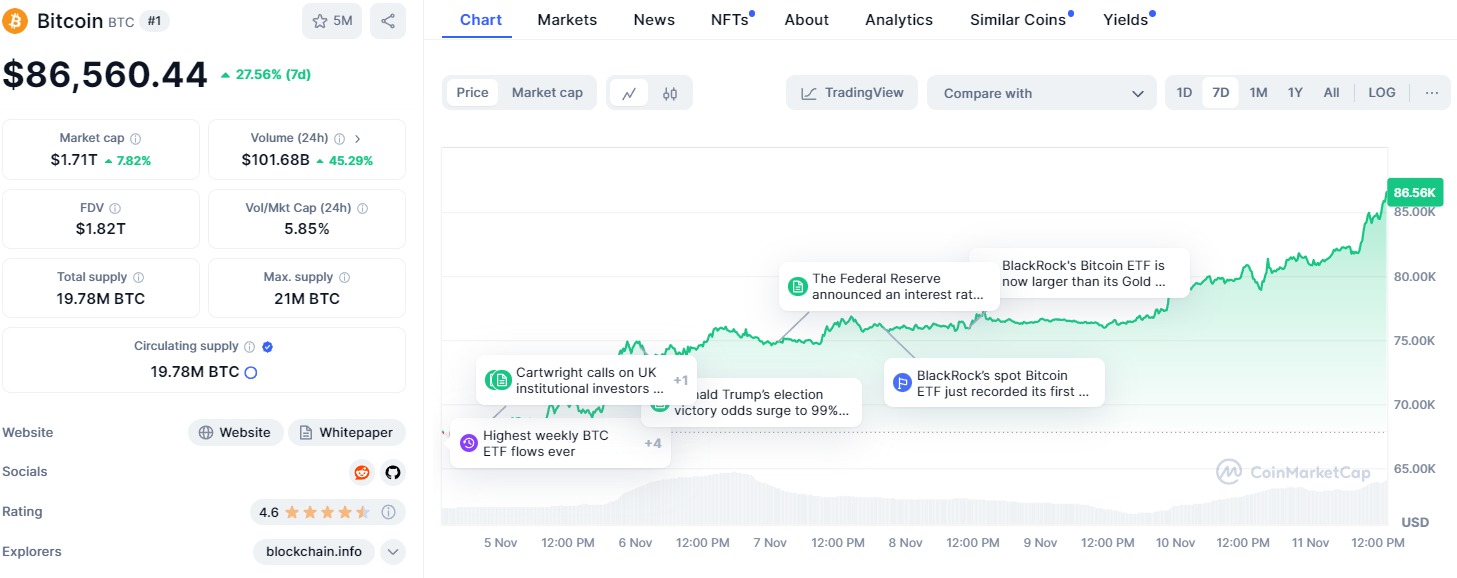1457x578 pixels.
Task: Select Price chart toggle
Action: pos(472,93)
